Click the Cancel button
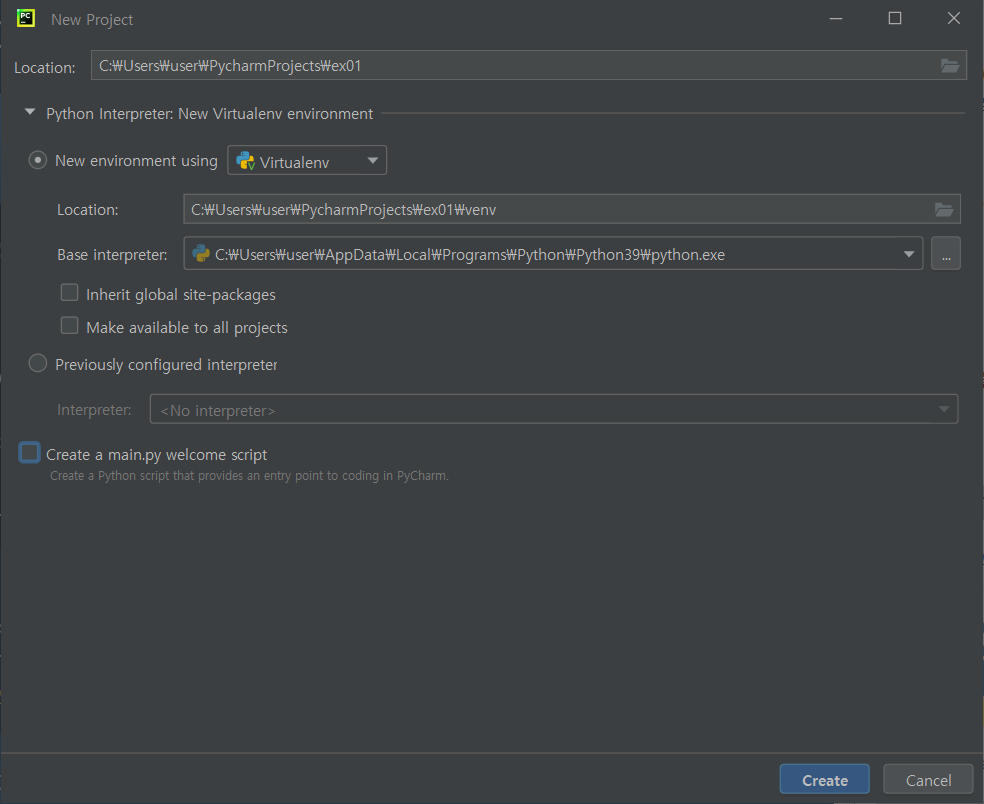 click(928, 780)
